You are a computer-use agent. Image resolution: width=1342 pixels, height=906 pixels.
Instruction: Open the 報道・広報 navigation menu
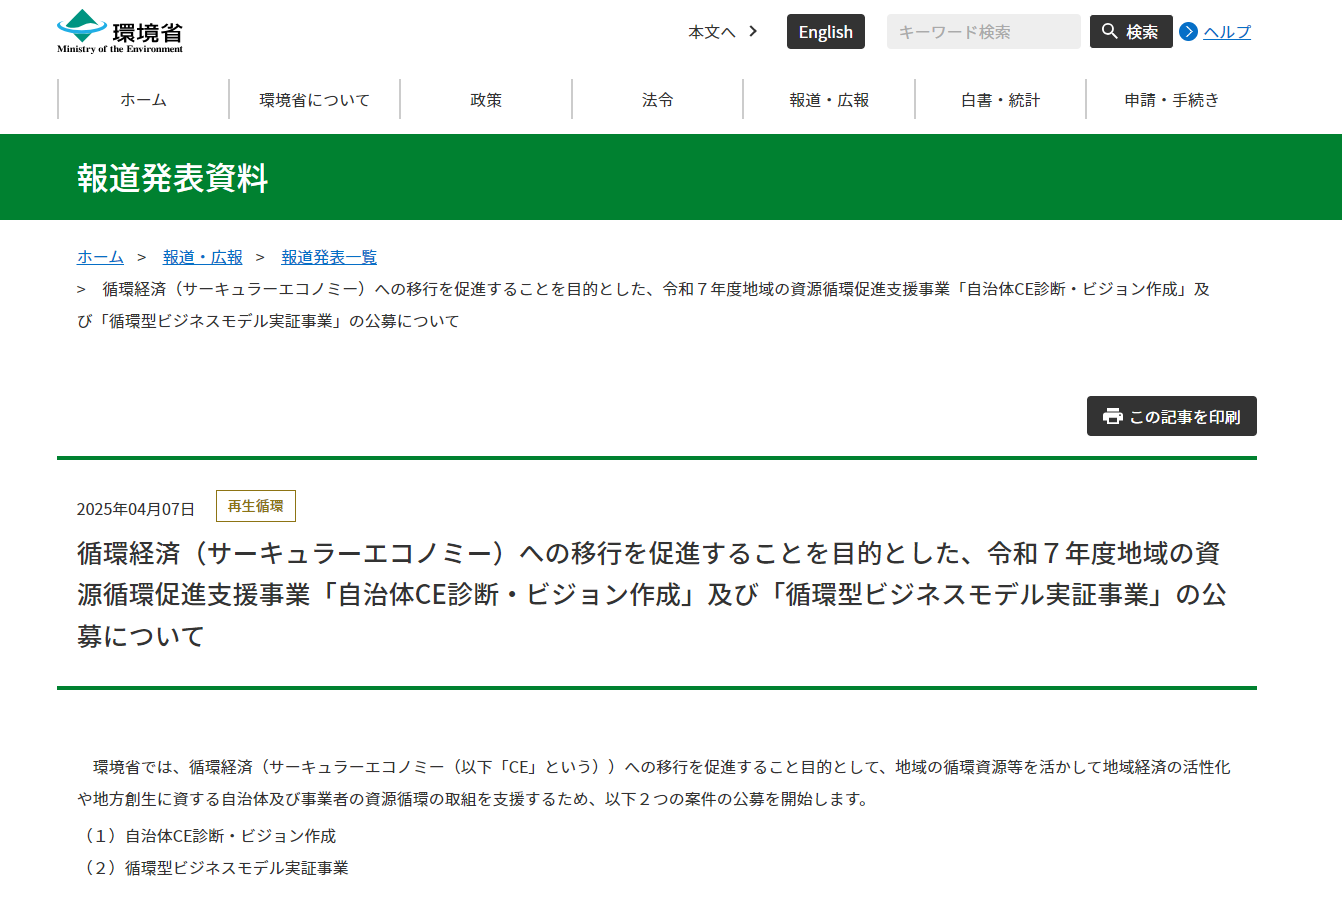coord(829,100)
